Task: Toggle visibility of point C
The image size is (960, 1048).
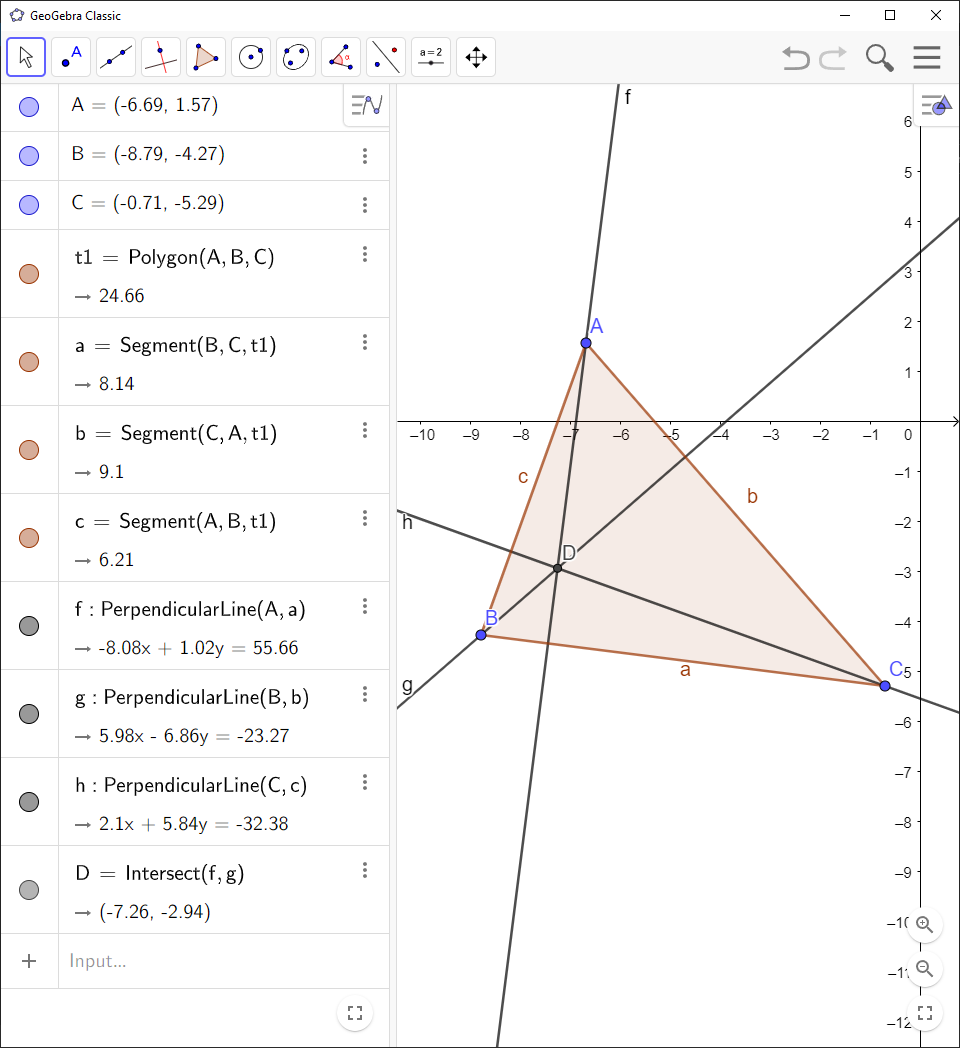Action: click(29, 205)
